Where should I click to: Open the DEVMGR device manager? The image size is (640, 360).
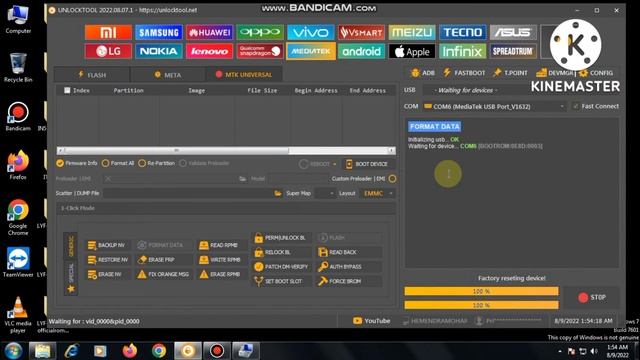click(x=555, y=73)
